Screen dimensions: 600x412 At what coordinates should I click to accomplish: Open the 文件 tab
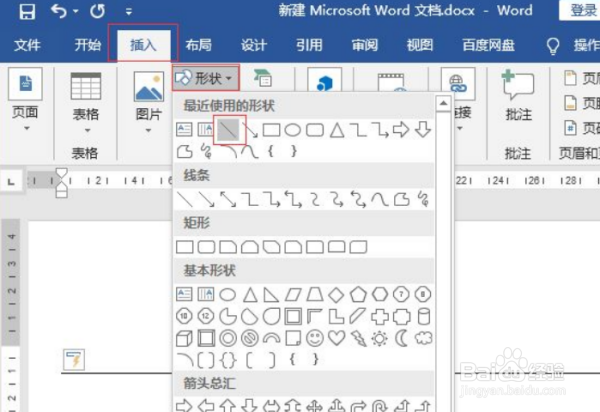coord(27,45)
